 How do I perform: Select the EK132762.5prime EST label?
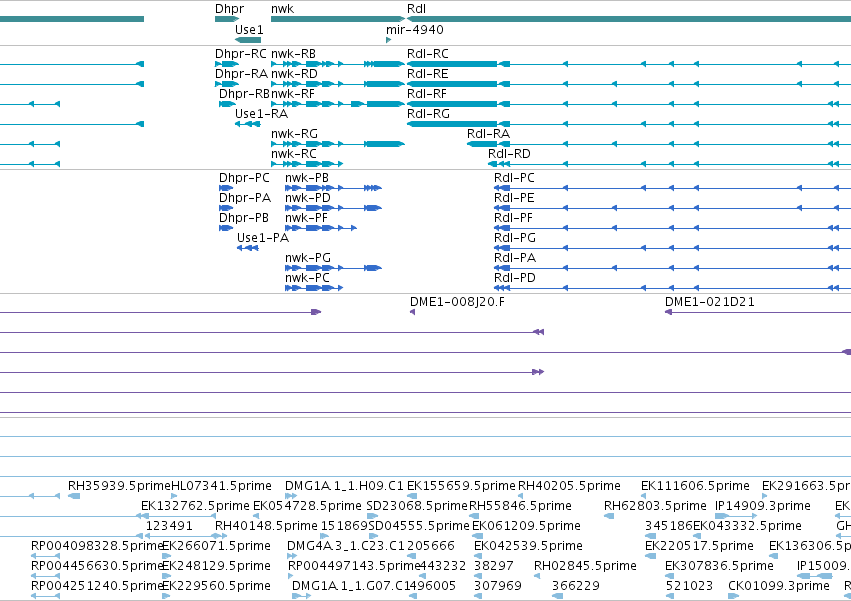[x=195, y=506]
